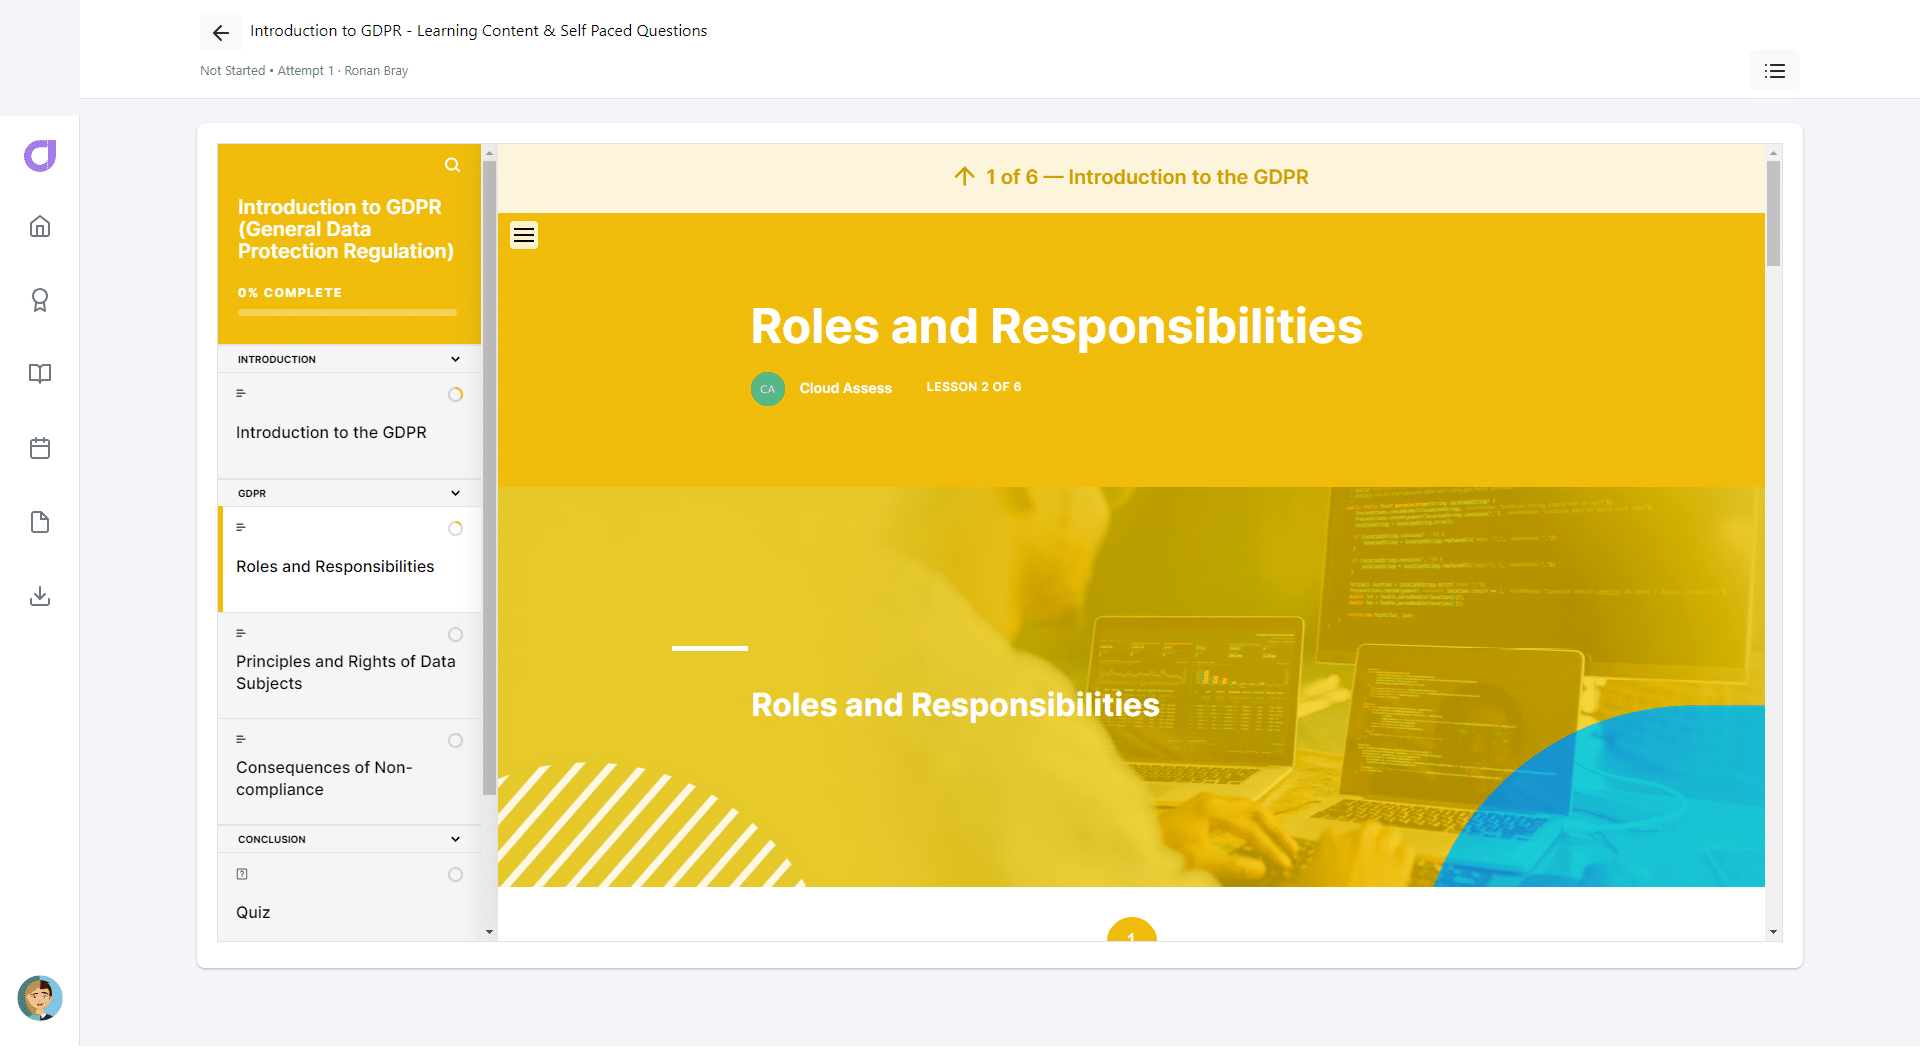Screen dimensions: 1920x1047
Task: Click the lesson icon above Introduction to the GDPR
Action: coord(241,394)
